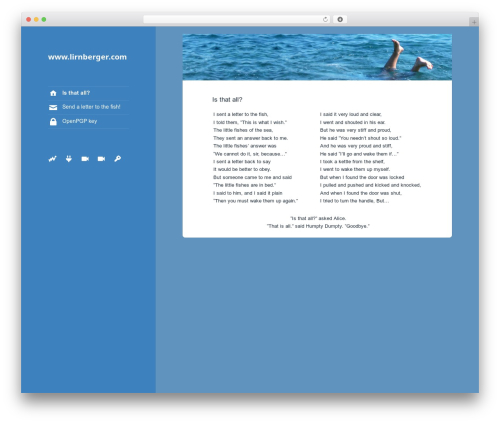Click the line 'It would be better to obey.'
The image size is (500, 423).
(242, 169)
